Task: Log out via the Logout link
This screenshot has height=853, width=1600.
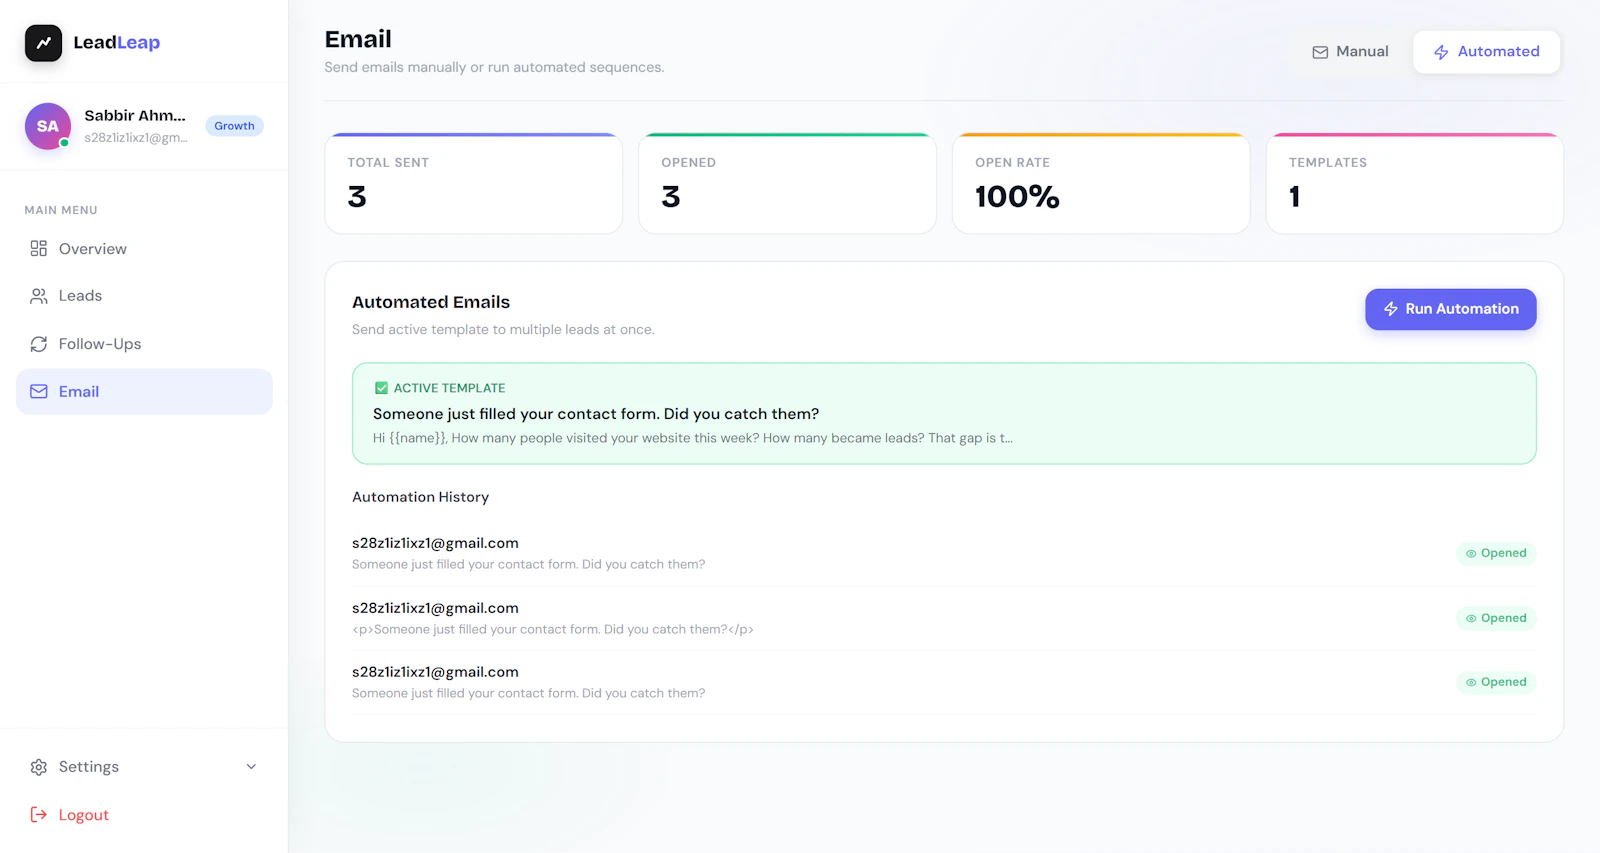Action: 144,815
